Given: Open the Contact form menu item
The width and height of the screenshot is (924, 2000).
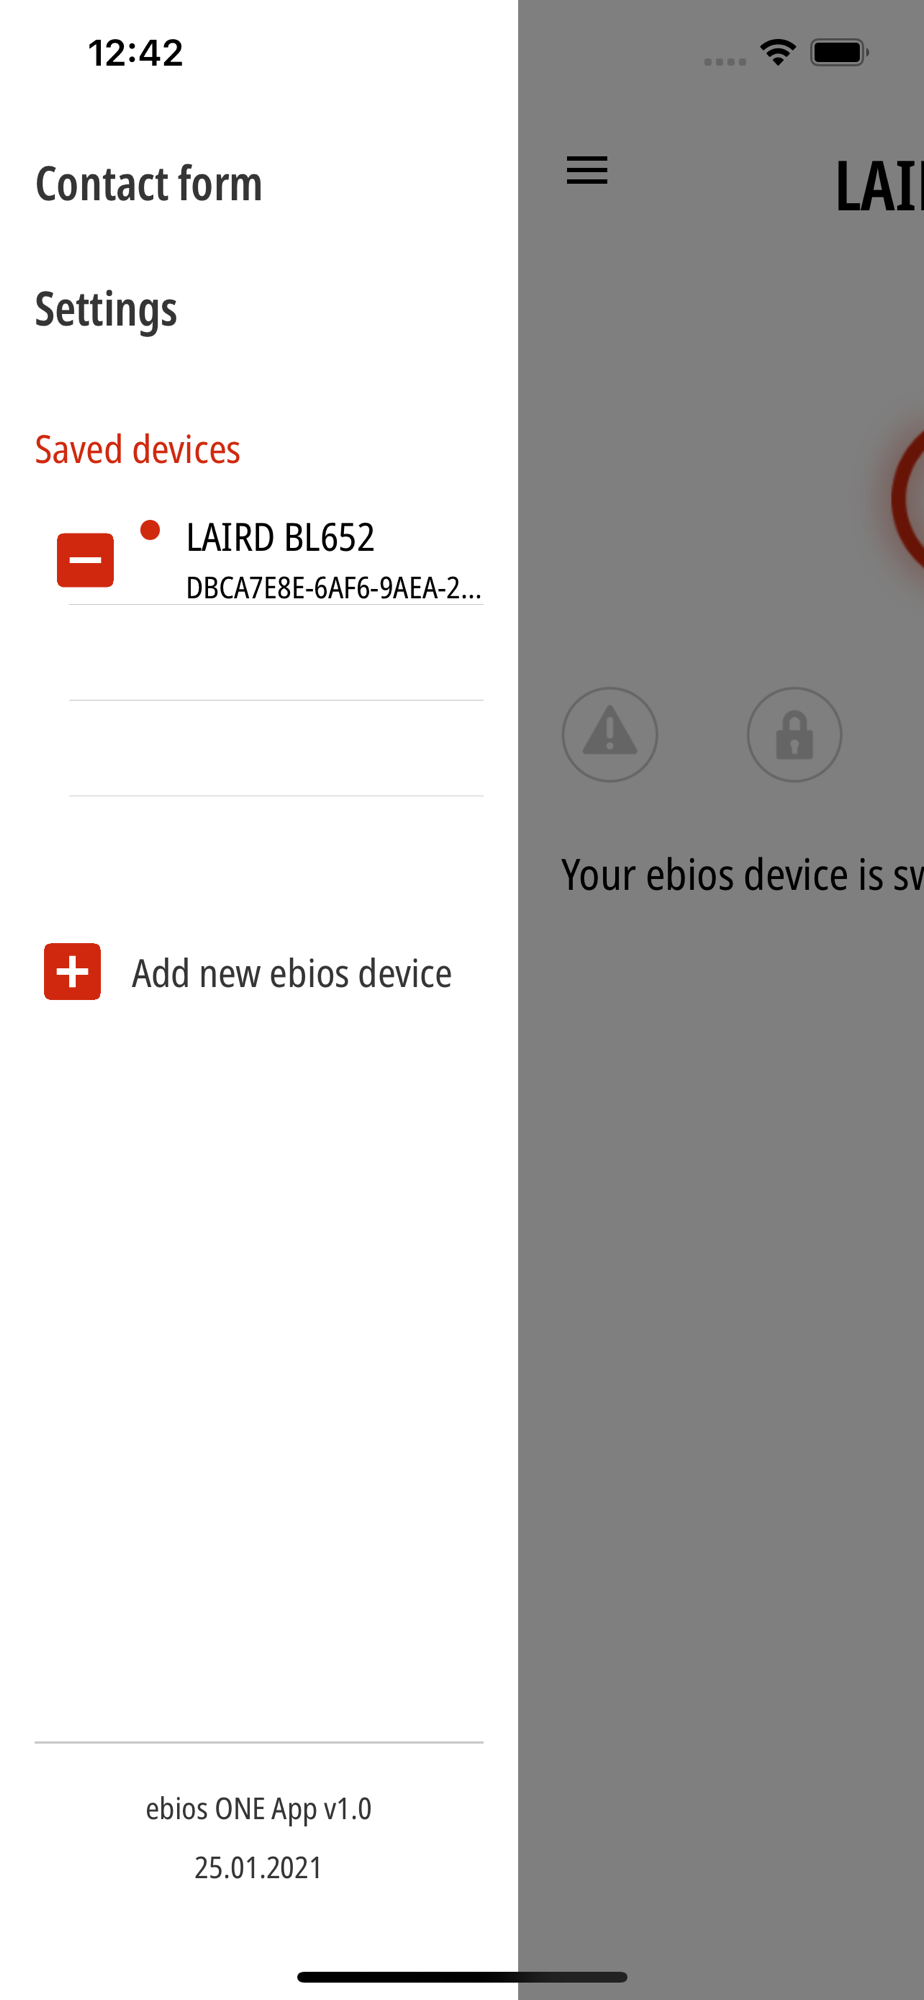Looking at the screenshot, I should click(149, 184).
